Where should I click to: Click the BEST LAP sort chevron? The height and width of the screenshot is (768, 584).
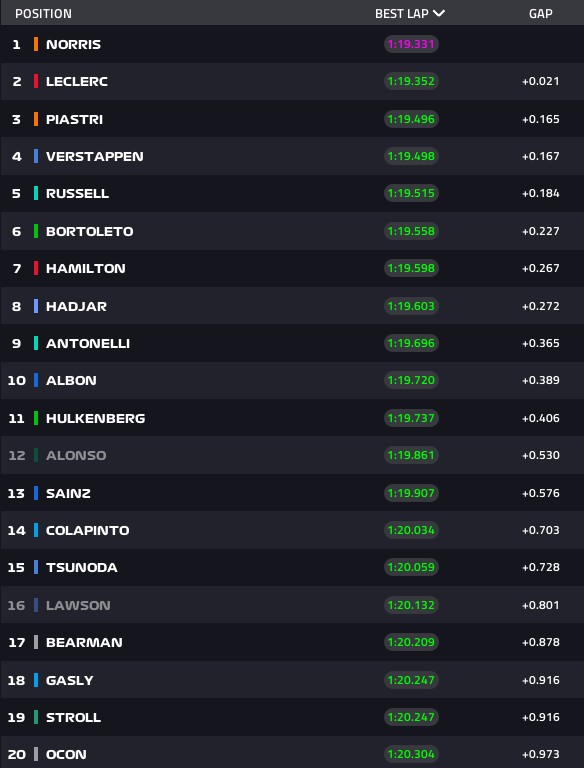[439, 13]
